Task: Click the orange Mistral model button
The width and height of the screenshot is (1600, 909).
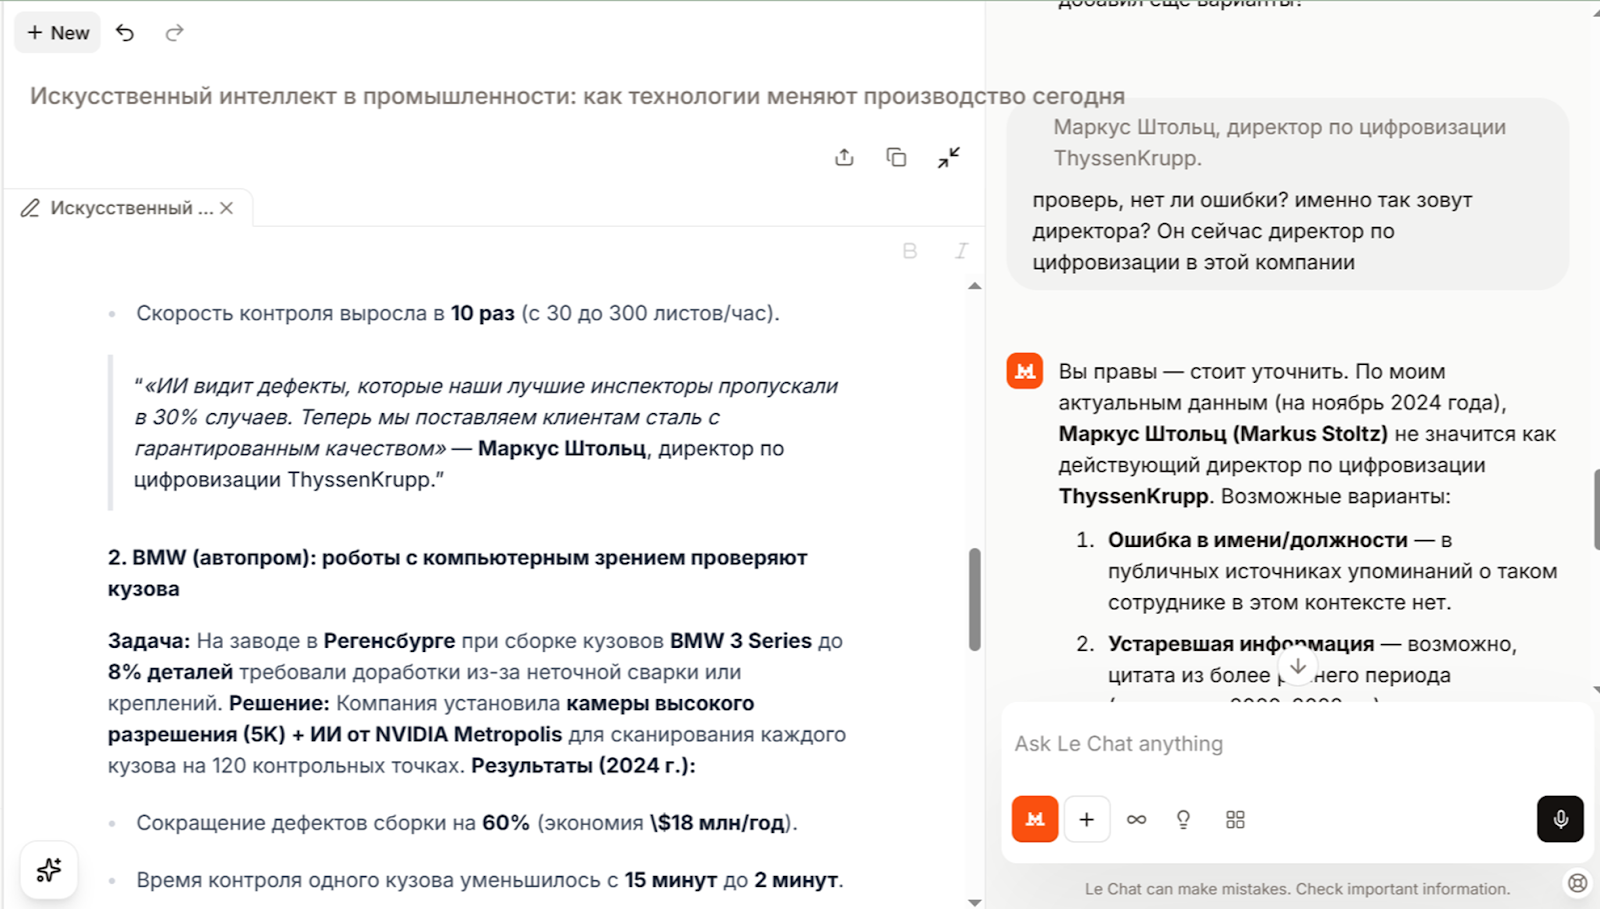Action: point(1035,820)
